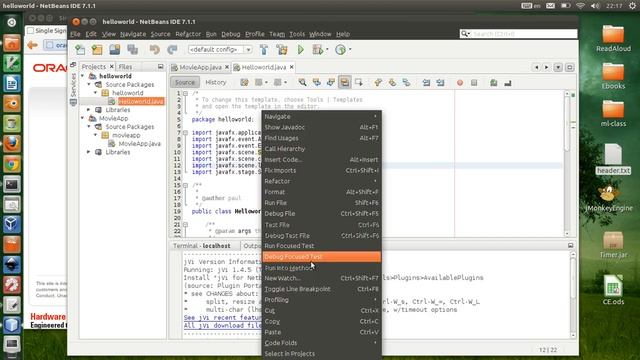The height and width of the screenshot is (360, 640).
Task: Click the Redo toolbar icon
Action: 172,50
